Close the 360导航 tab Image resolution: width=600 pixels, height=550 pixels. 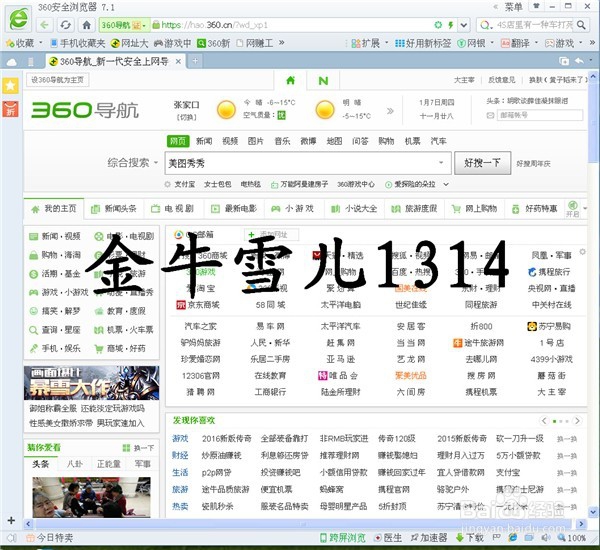tap(178, 61)
